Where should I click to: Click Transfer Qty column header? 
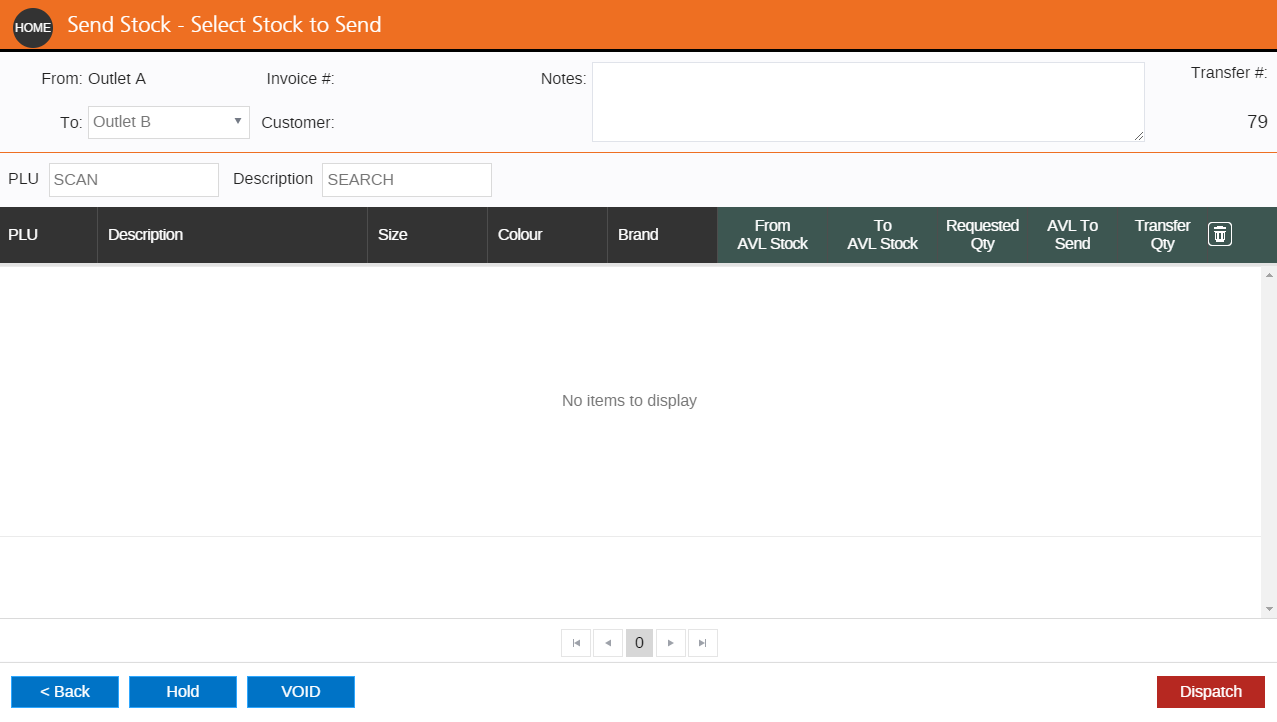coord(1162,235)
